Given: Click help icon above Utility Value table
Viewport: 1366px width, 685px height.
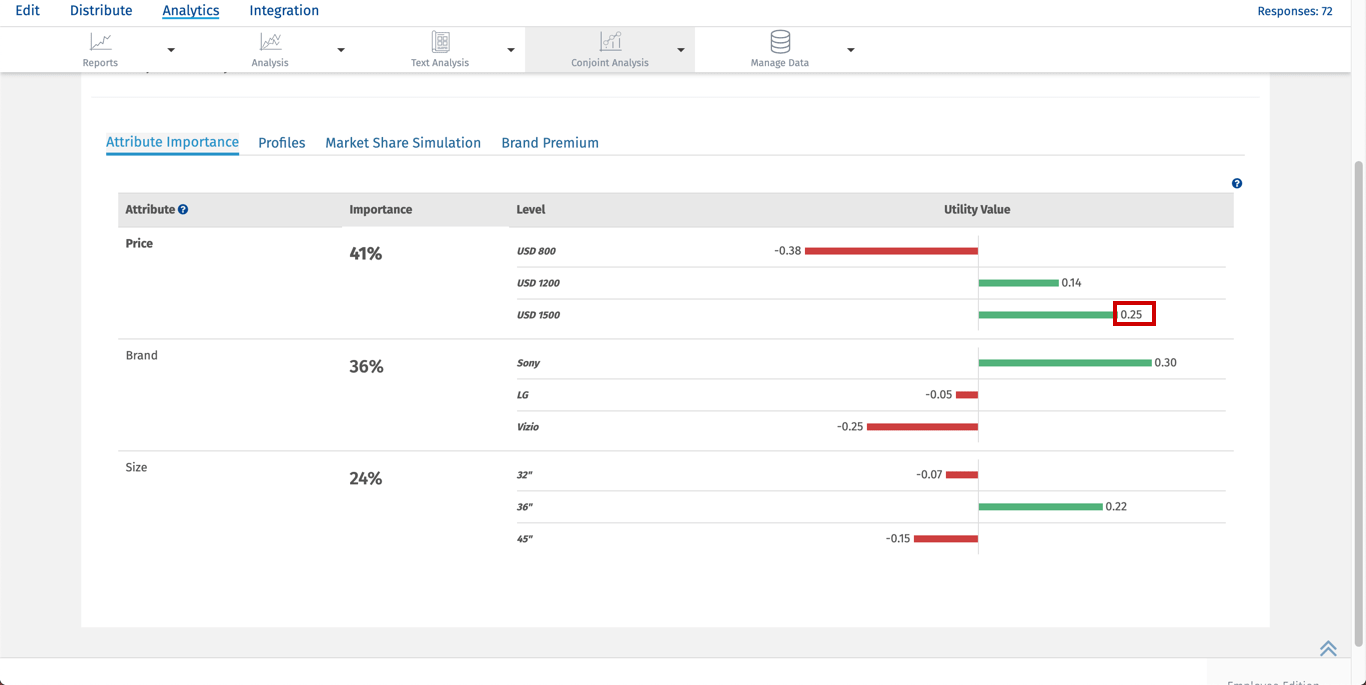Looking at the screenshot, I should point(1237,184).
